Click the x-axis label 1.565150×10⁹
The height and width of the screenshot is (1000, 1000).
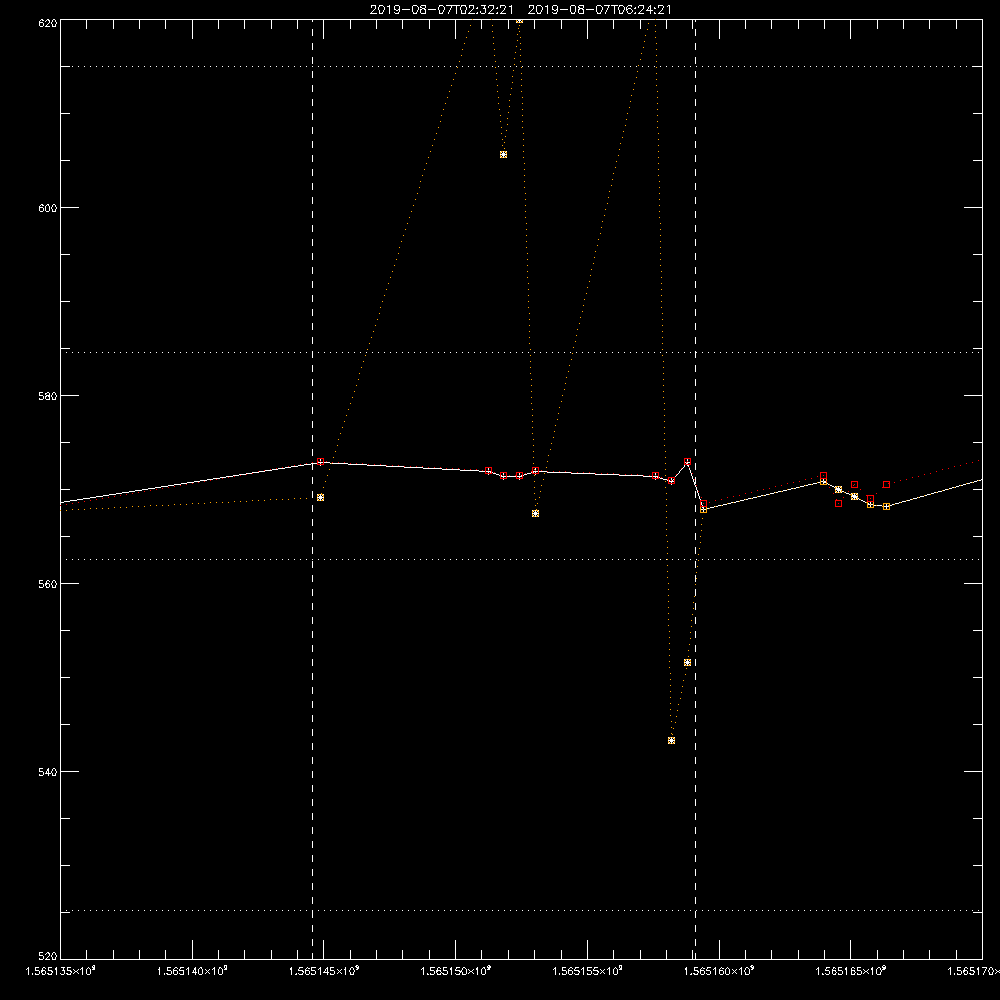point(456,971)
